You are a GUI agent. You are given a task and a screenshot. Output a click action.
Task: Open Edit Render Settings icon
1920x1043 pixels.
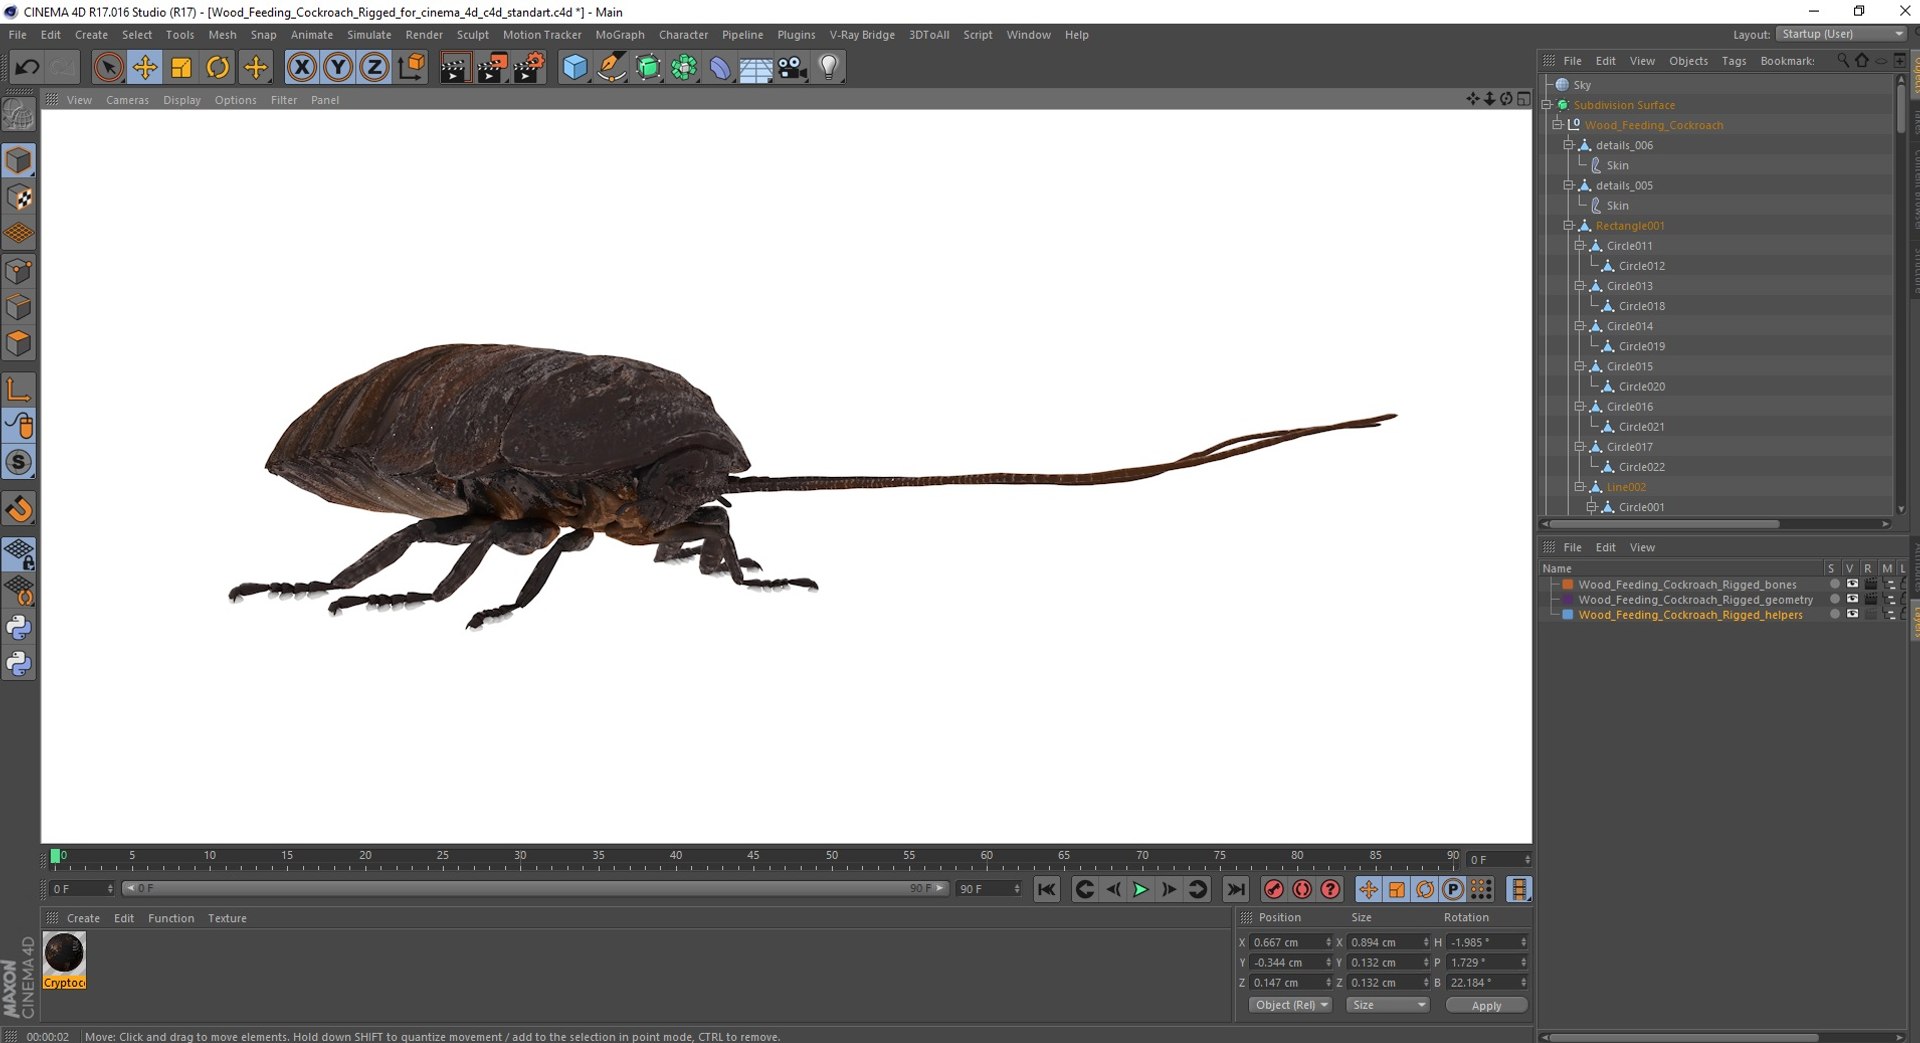(x=529, y=67)
